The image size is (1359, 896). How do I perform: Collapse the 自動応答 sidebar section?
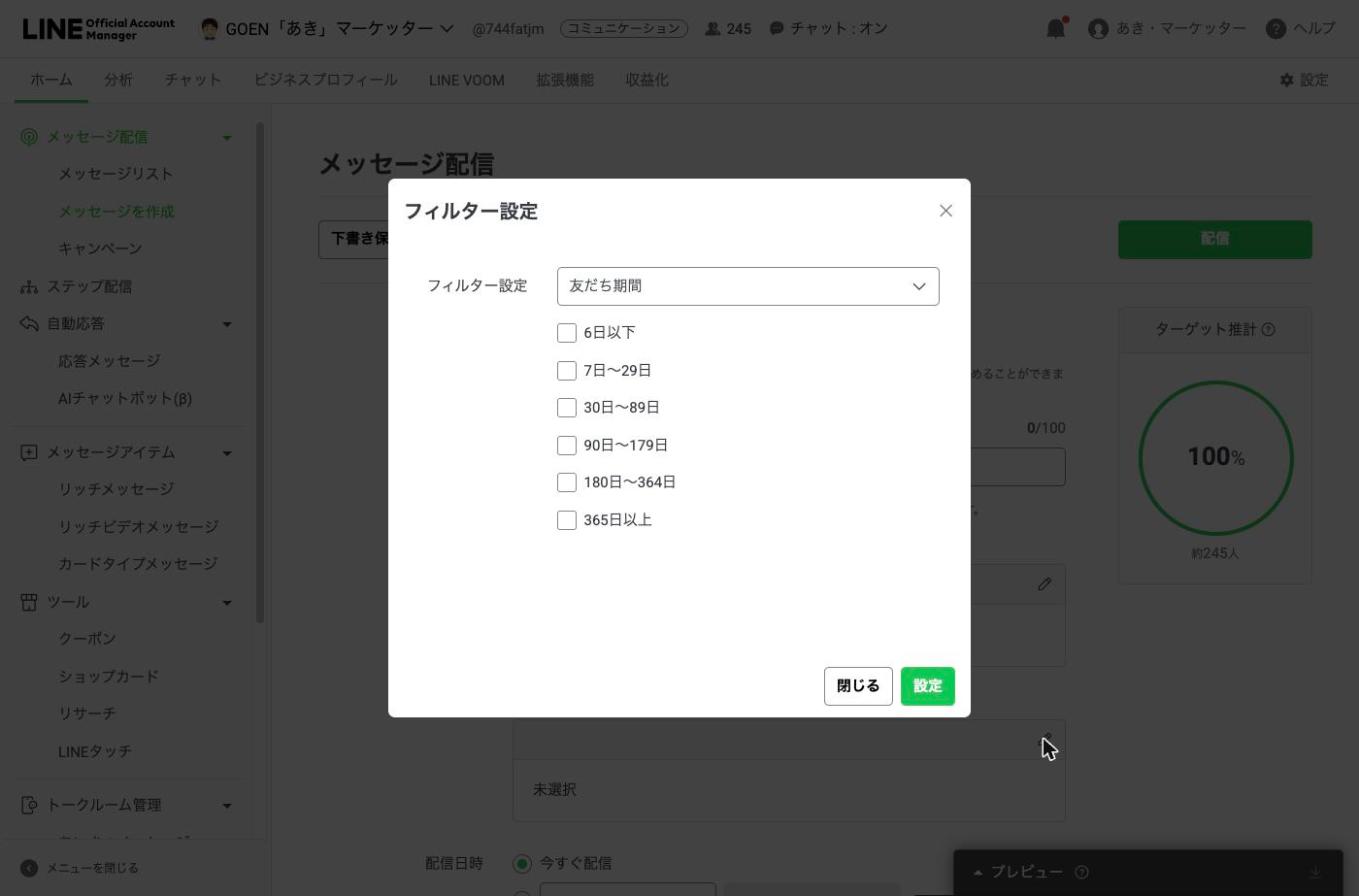click(227, 324)
